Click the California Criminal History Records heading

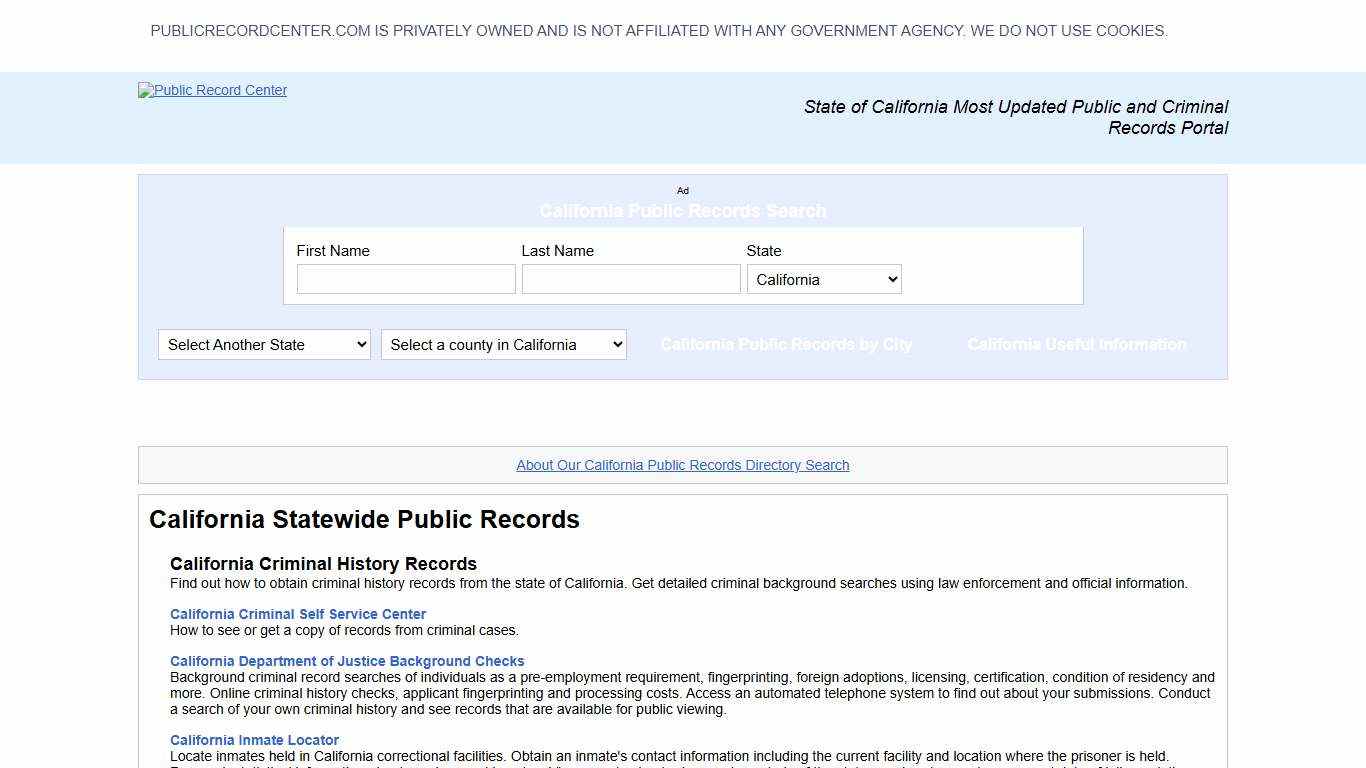[323, 563]
